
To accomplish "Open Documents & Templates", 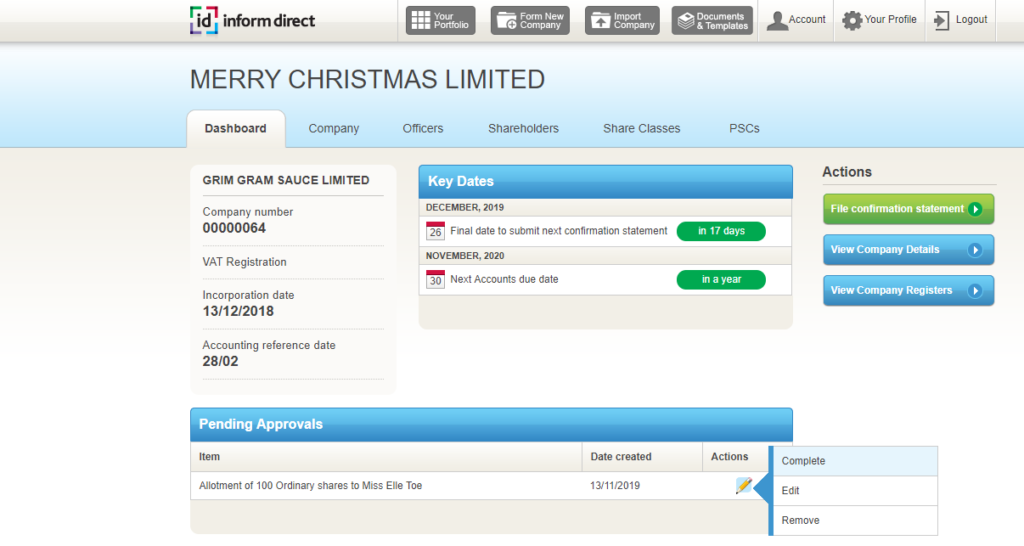I will pyautogui.click(x=711, y=21).
